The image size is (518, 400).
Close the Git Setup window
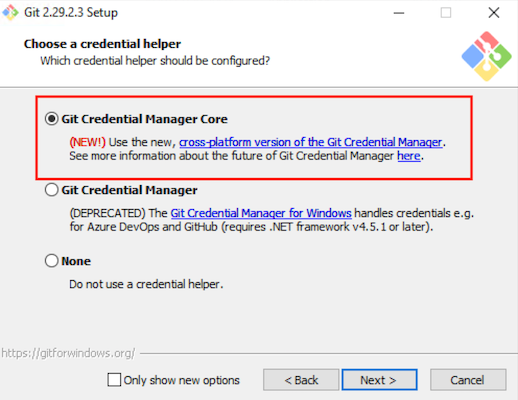[x=494, y=13]
